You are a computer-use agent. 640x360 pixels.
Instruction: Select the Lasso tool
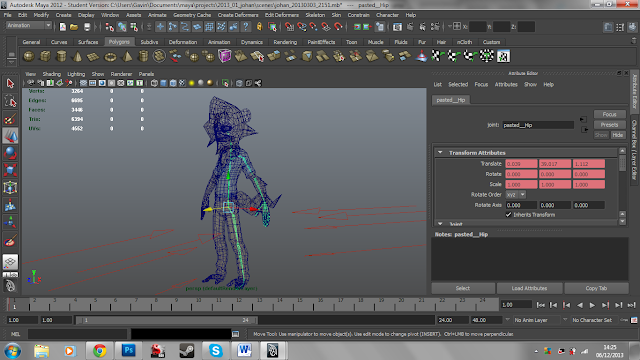[10, 101]
